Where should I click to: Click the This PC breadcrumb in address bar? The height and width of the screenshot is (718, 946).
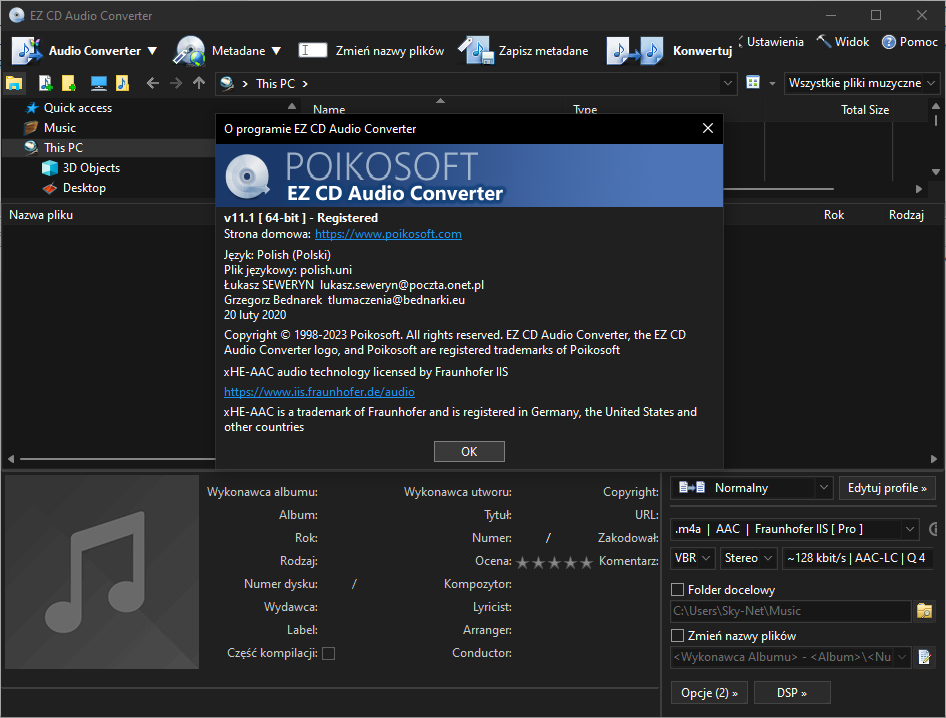click(275, 83)
